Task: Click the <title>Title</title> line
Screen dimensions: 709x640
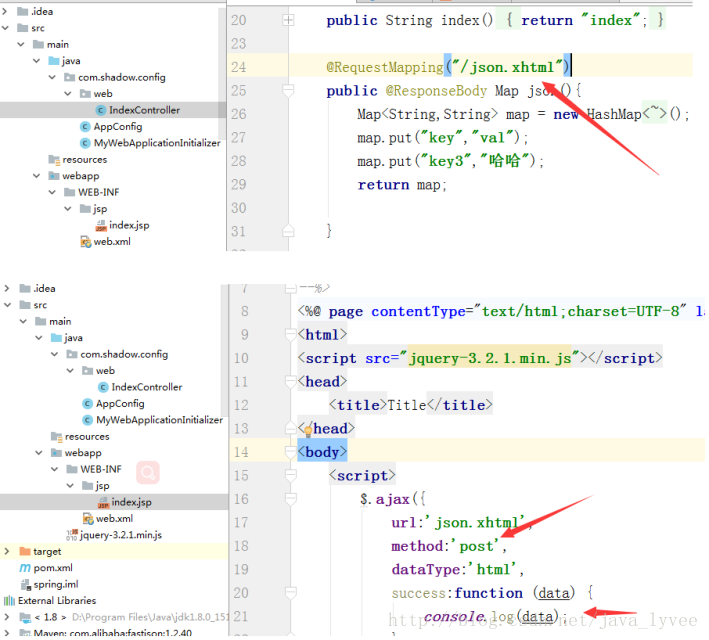Action: point(411,405)
